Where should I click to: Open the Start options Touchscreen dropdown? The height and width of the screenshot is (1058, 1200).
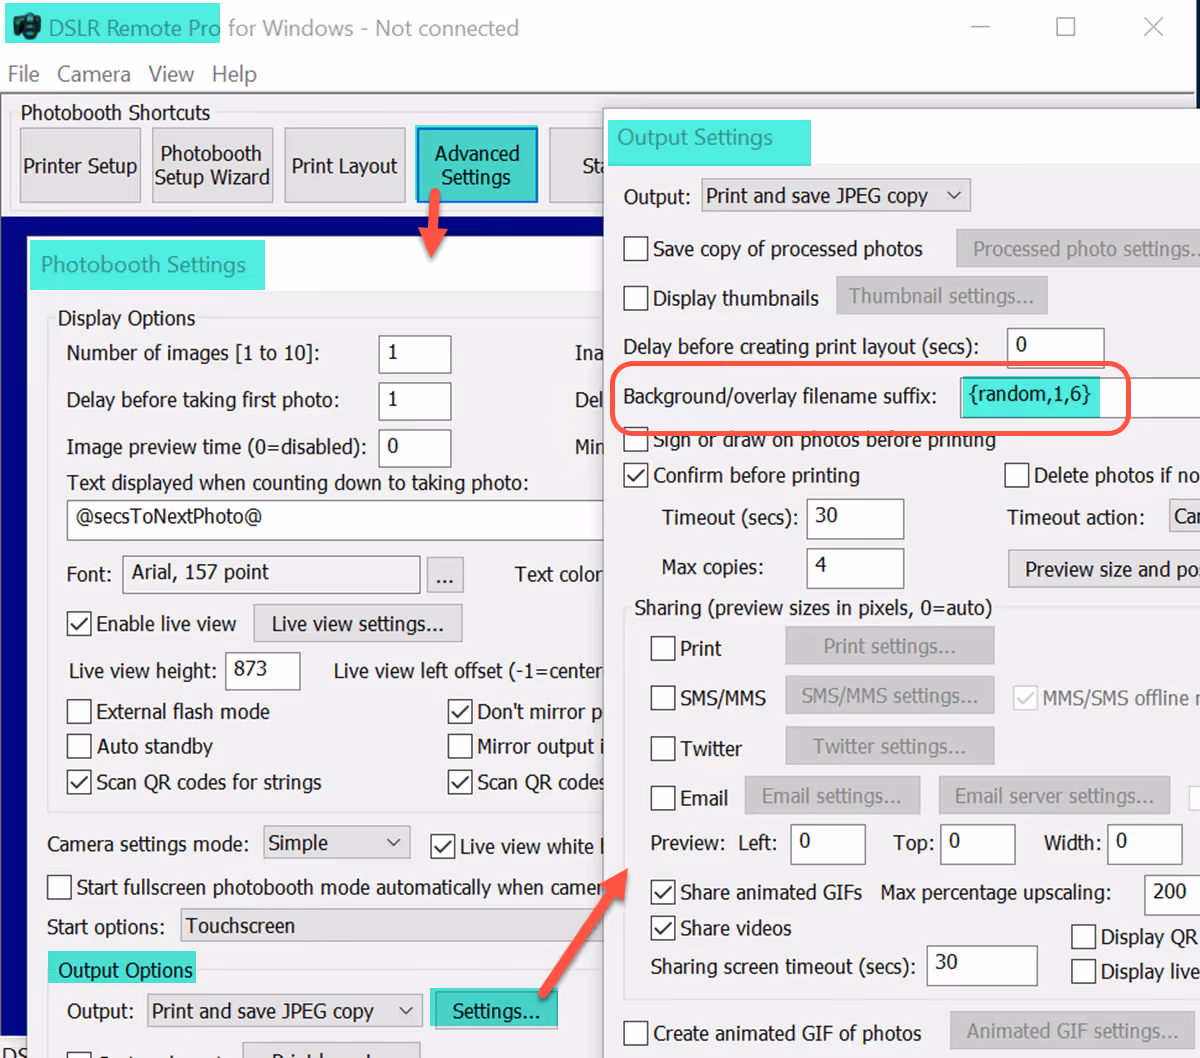[392, 926]
